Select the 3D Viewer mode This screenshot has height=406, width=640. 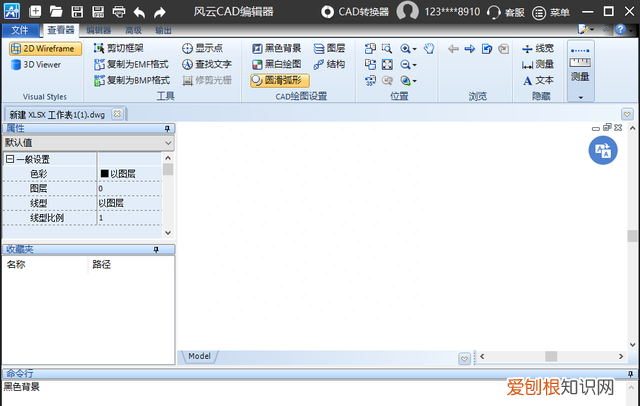pos(42,64)
